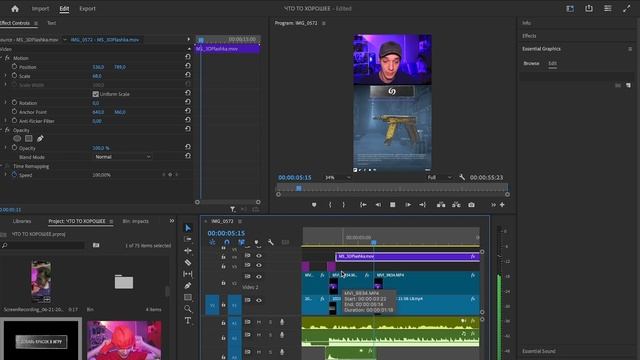This screenshot has height=360, width=640.
Task: Click the Export Frame camera icon
Action: 471,204
